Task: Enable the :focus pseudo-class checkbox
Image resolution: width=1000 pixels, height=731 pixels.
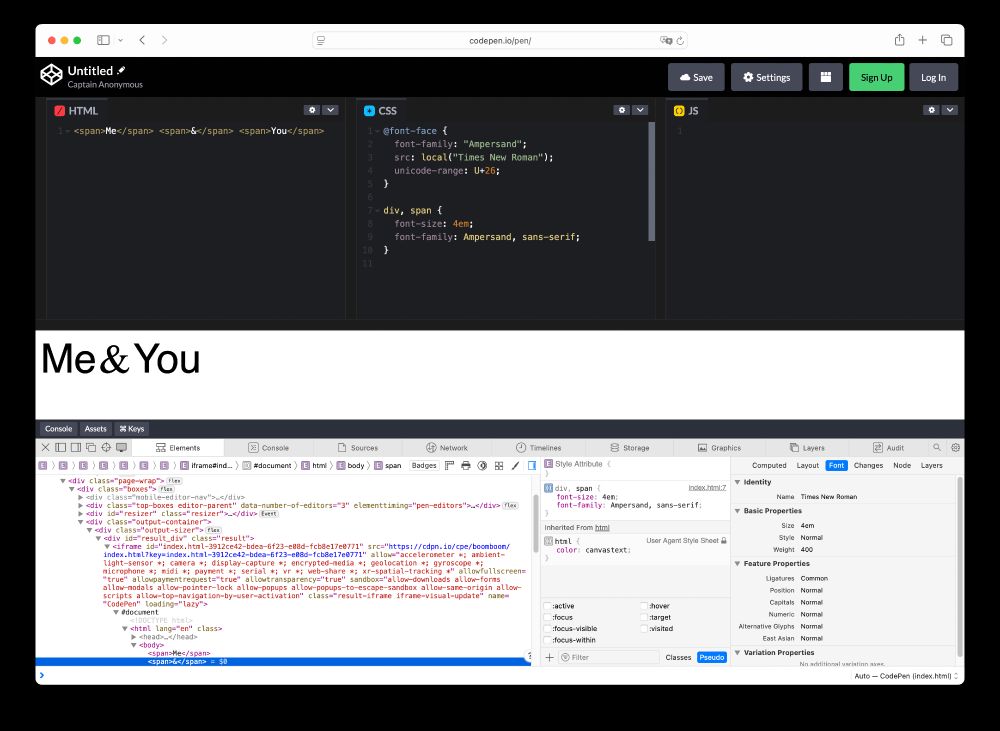Action: tap(547, 617)
